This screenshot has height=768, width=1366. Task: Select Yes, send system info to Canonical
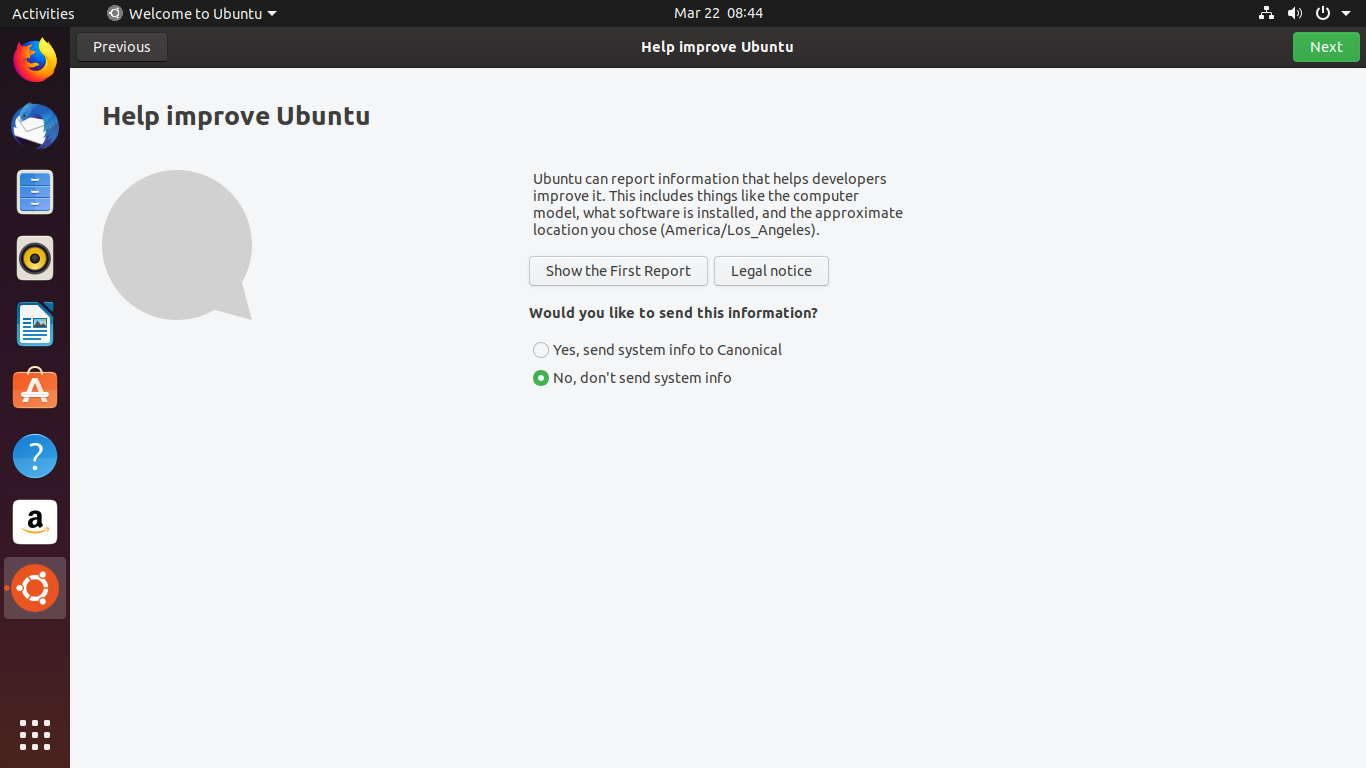[658, 350]
